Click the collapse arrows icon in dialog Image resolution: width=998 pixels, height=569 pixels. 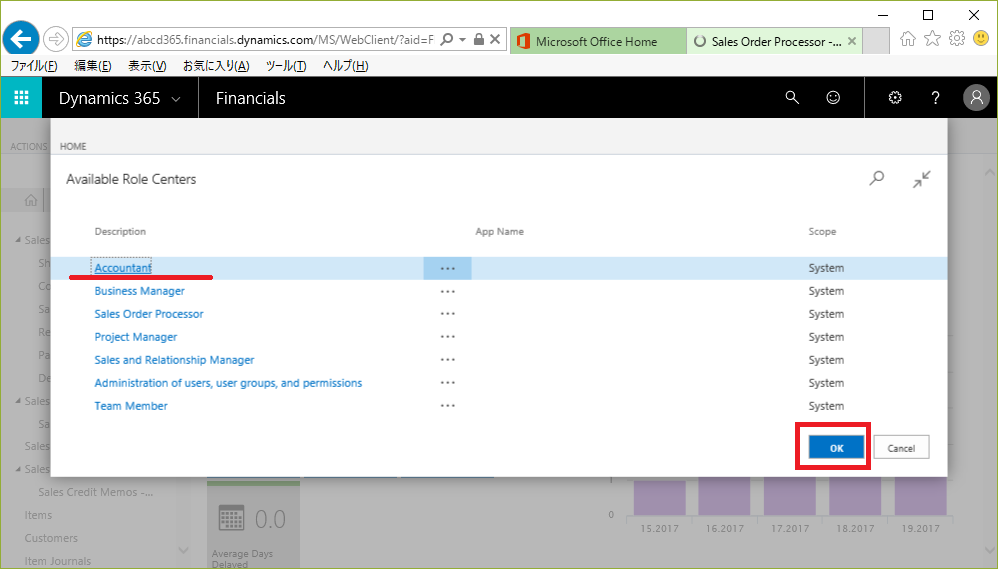point(921,179)
